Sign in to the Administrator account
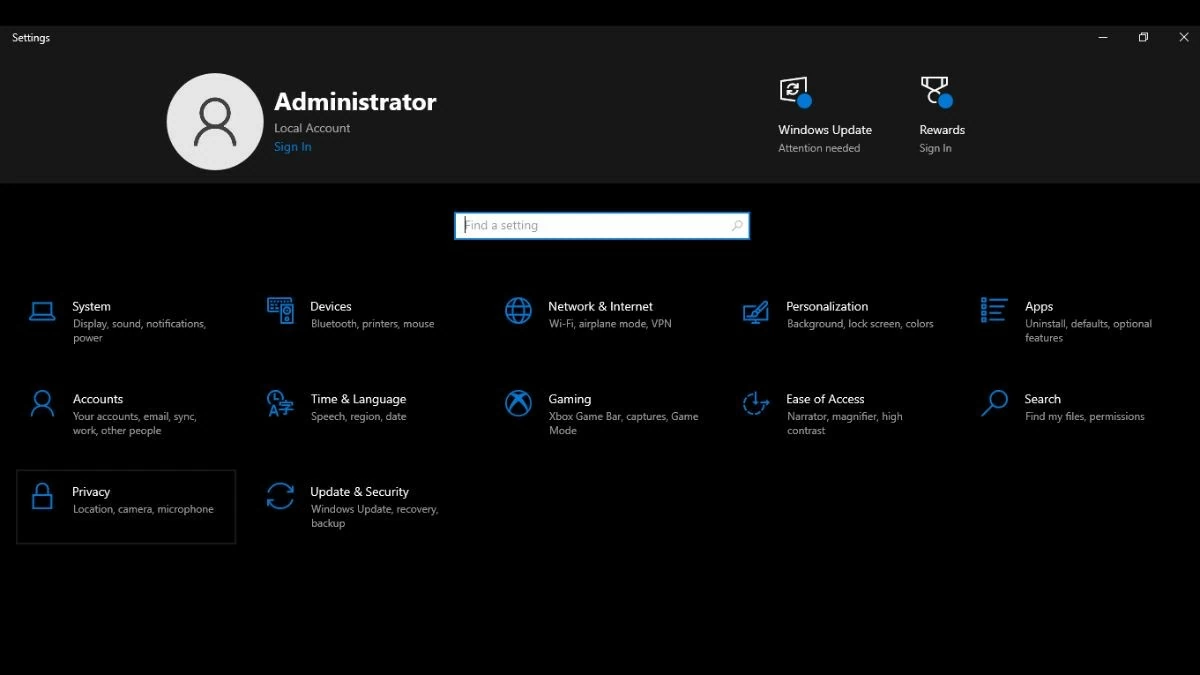The image size is (1200, 675). (x=292, y=146)
